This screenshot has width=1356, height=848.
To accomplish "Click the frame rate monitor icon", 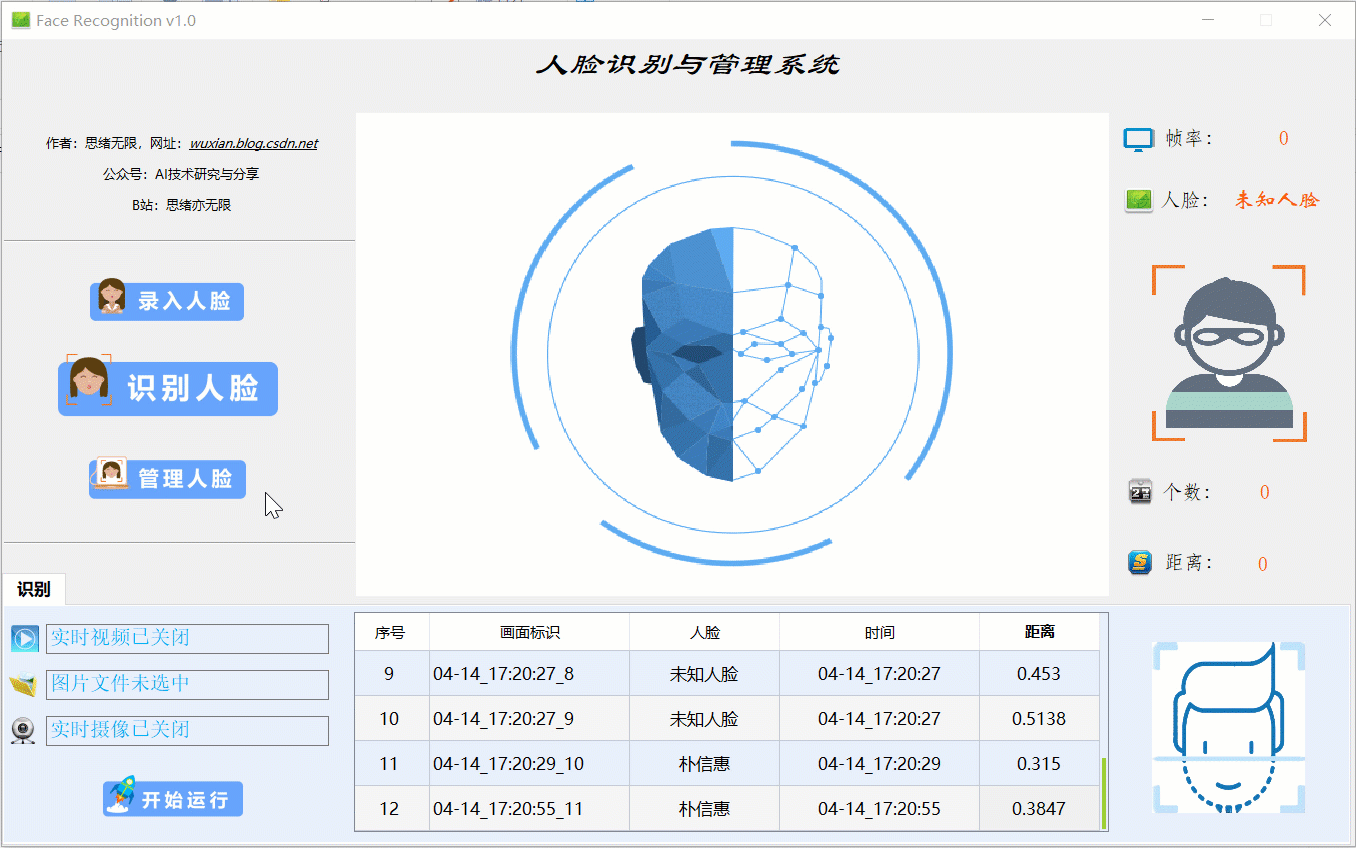I will [x=1139, y=139].
